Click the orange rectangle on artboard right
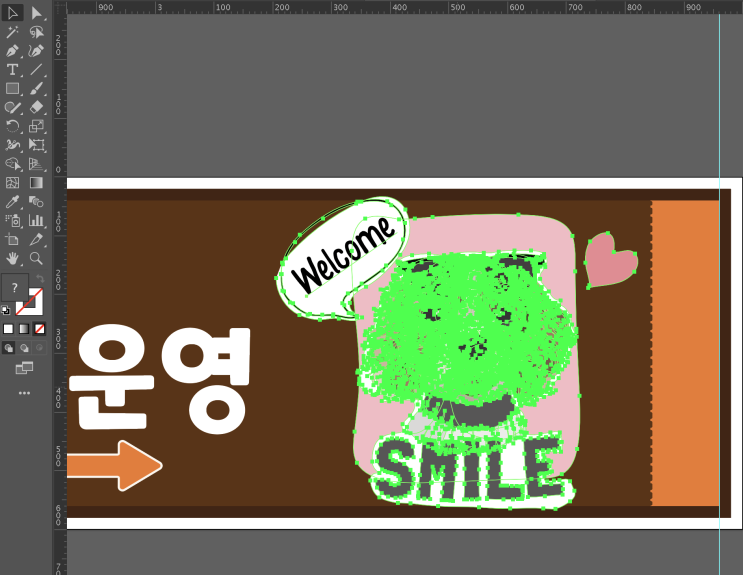743x575 pixels. pyautogui.click(x=685, y=353)
